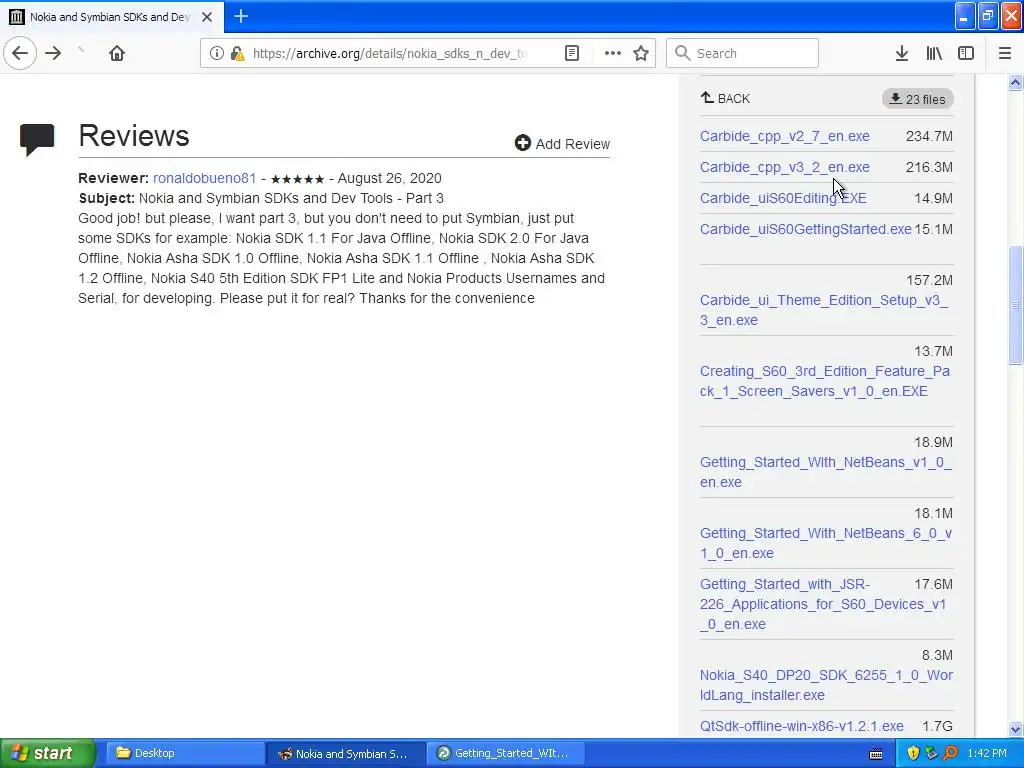Download Carbide_cpp_v2_7_en.exe

tap(784, 136)
